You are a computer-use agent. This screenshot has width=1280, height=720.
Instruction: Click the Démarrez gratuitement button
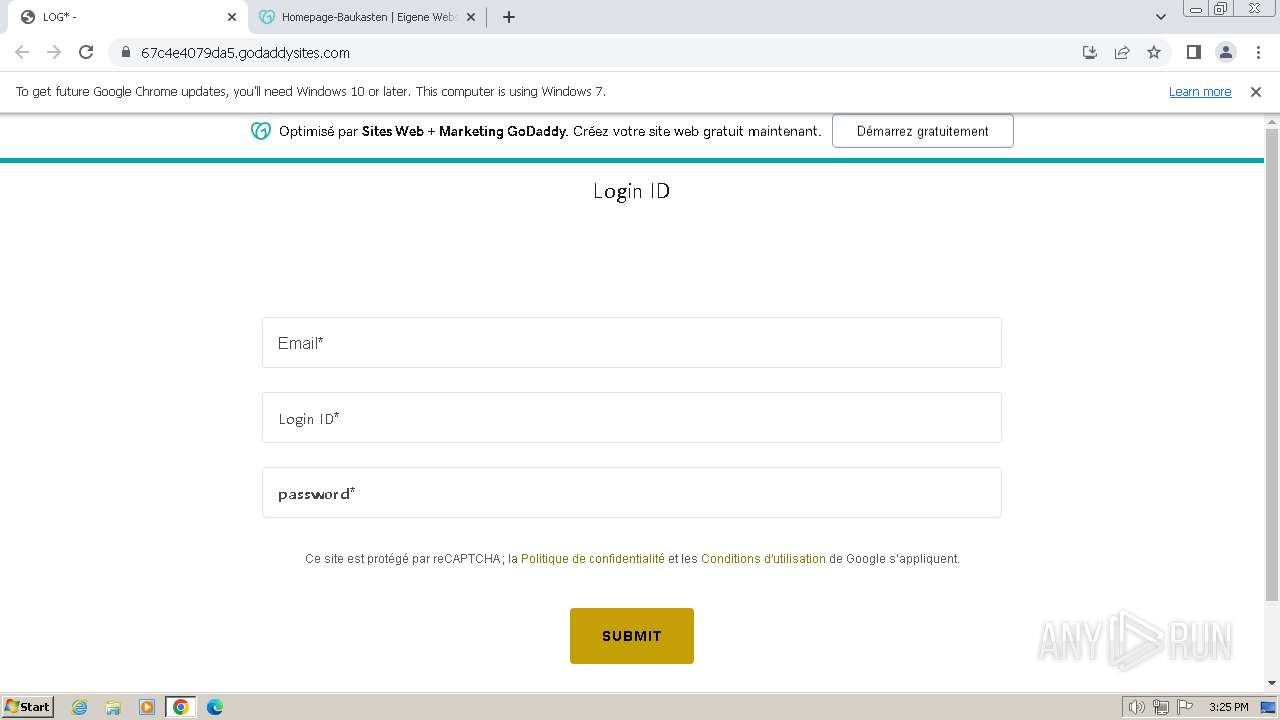tap(922, 131)
